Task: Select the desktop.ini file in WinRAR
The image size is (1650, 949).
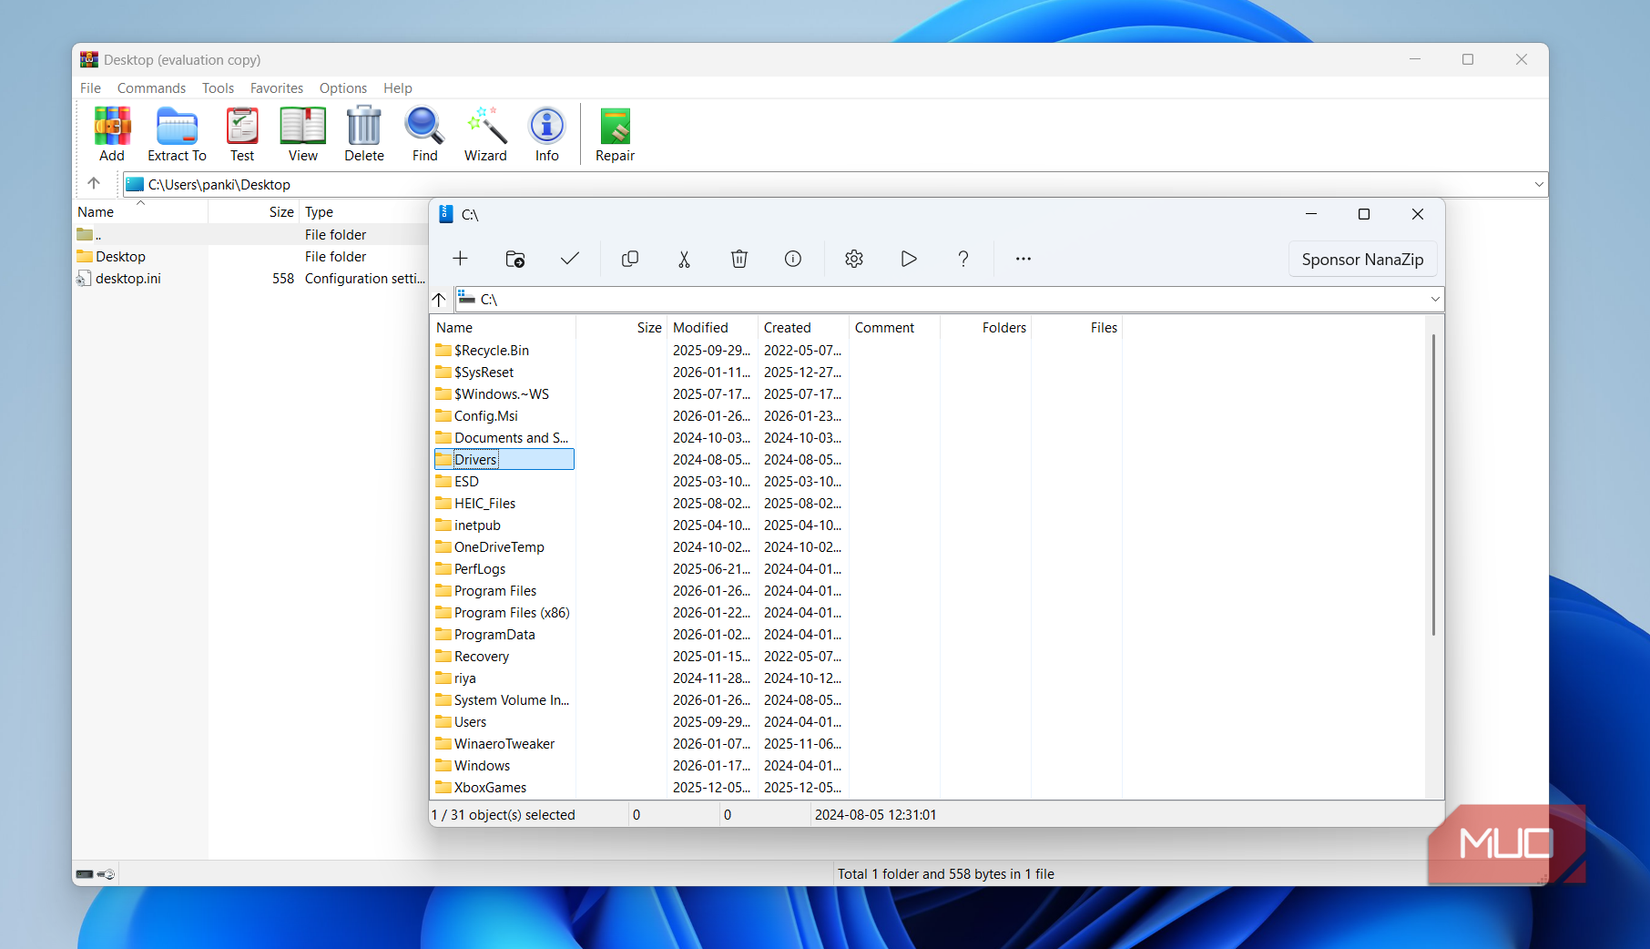Action: 127,278
